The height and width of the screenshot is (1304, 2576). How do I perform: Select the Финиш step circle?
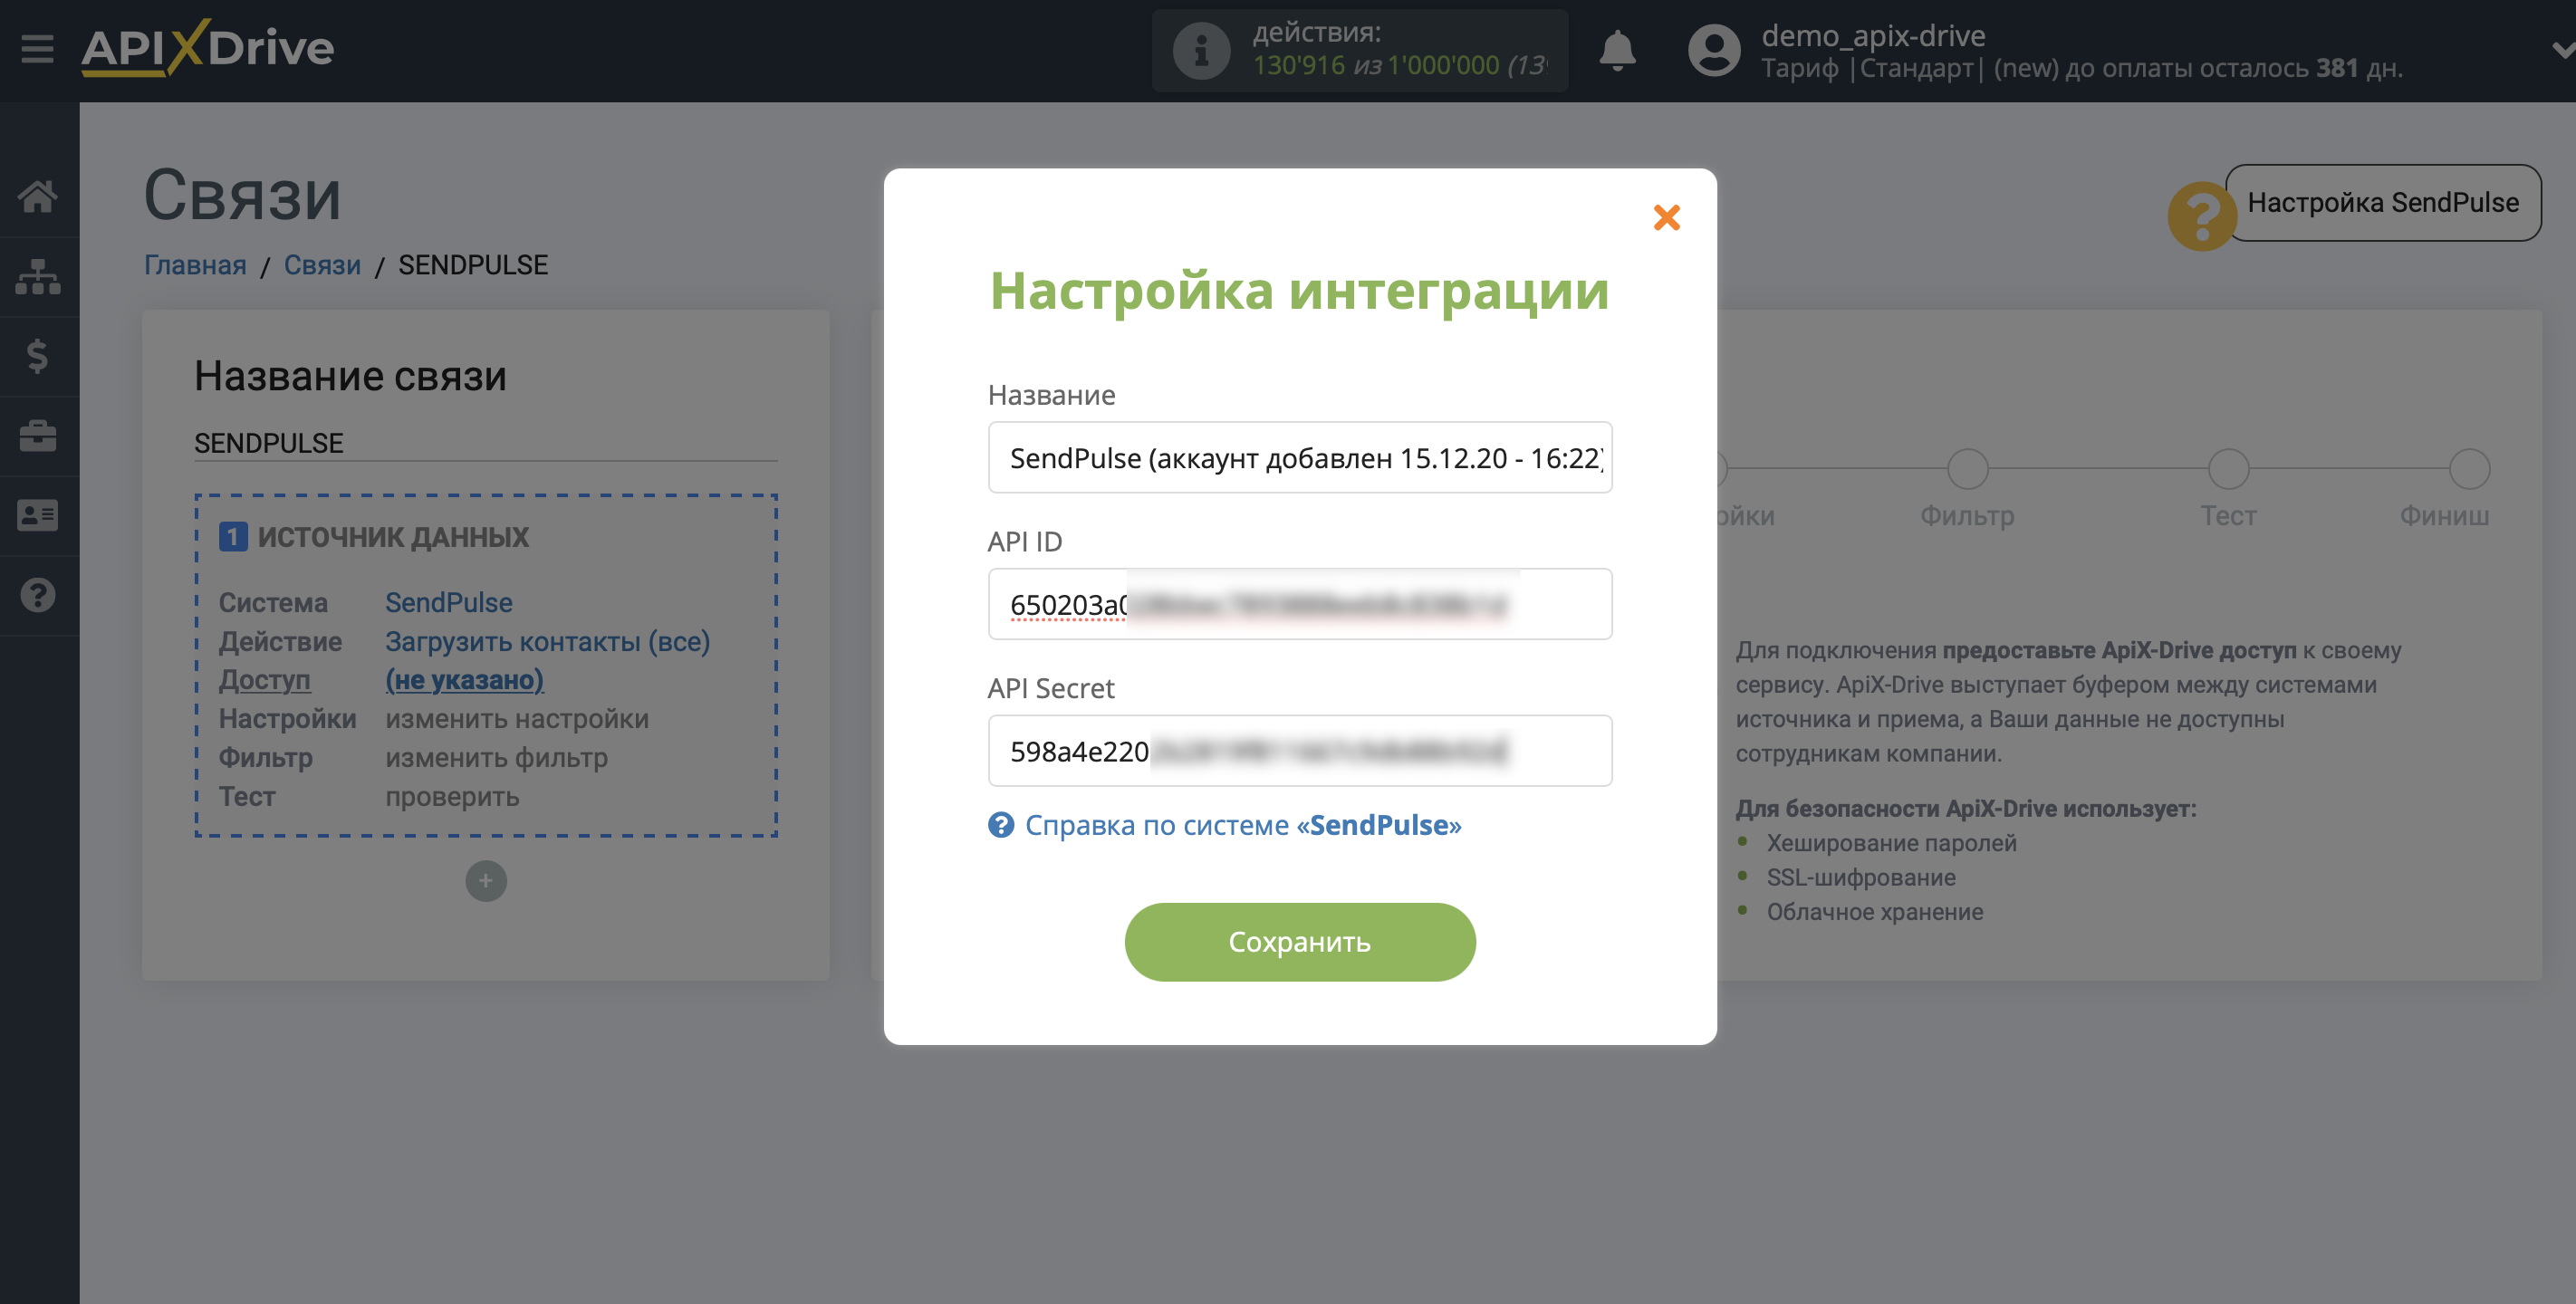(x=2469, y=469)
